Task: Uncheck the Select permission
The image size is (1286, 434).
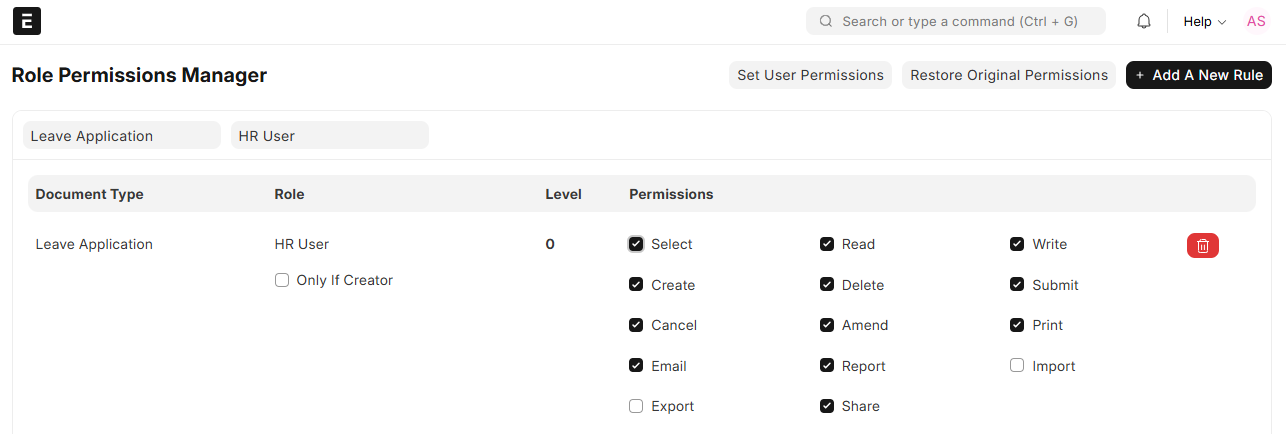Action: (636, 244)
